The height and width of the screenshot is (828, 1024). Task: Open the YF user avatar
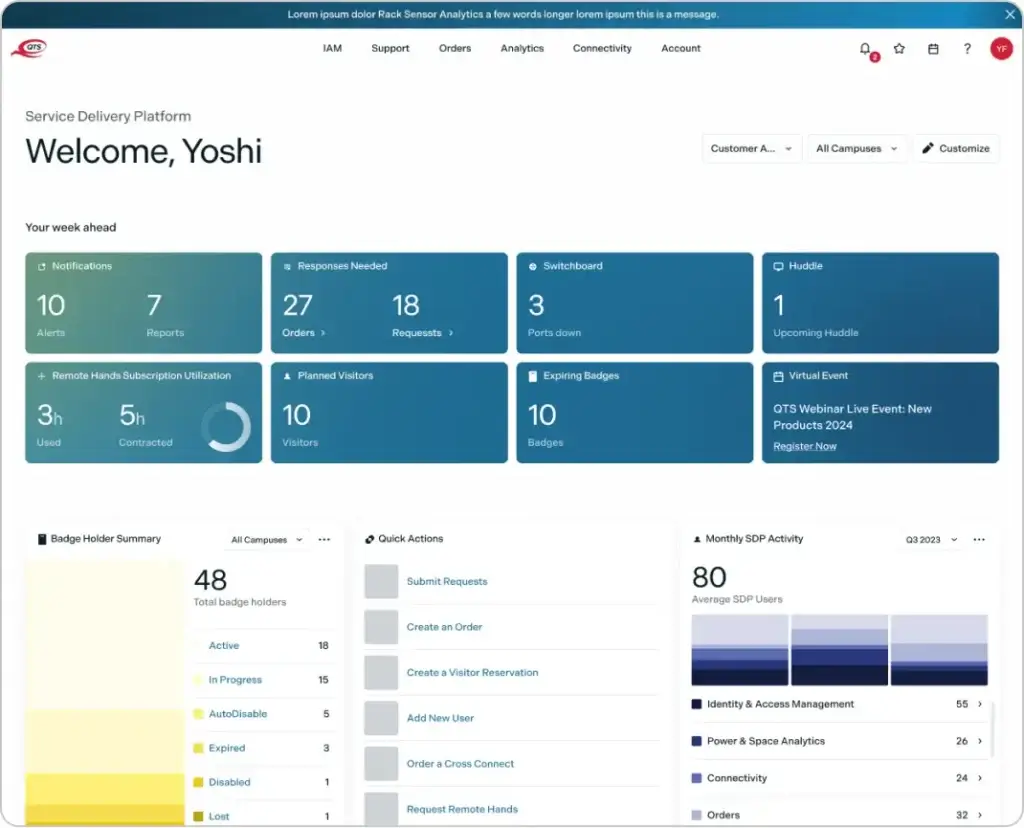pos(1001,49)
